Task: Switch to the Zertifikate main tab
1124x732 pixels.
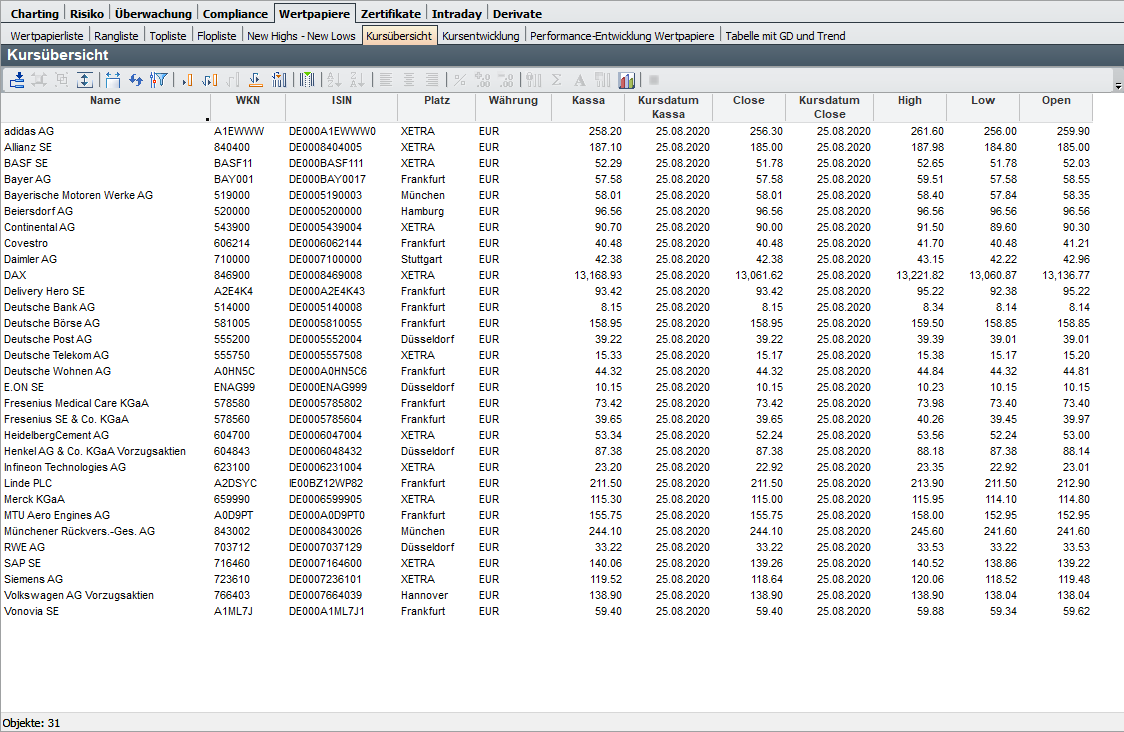Action: coord(391,14)
